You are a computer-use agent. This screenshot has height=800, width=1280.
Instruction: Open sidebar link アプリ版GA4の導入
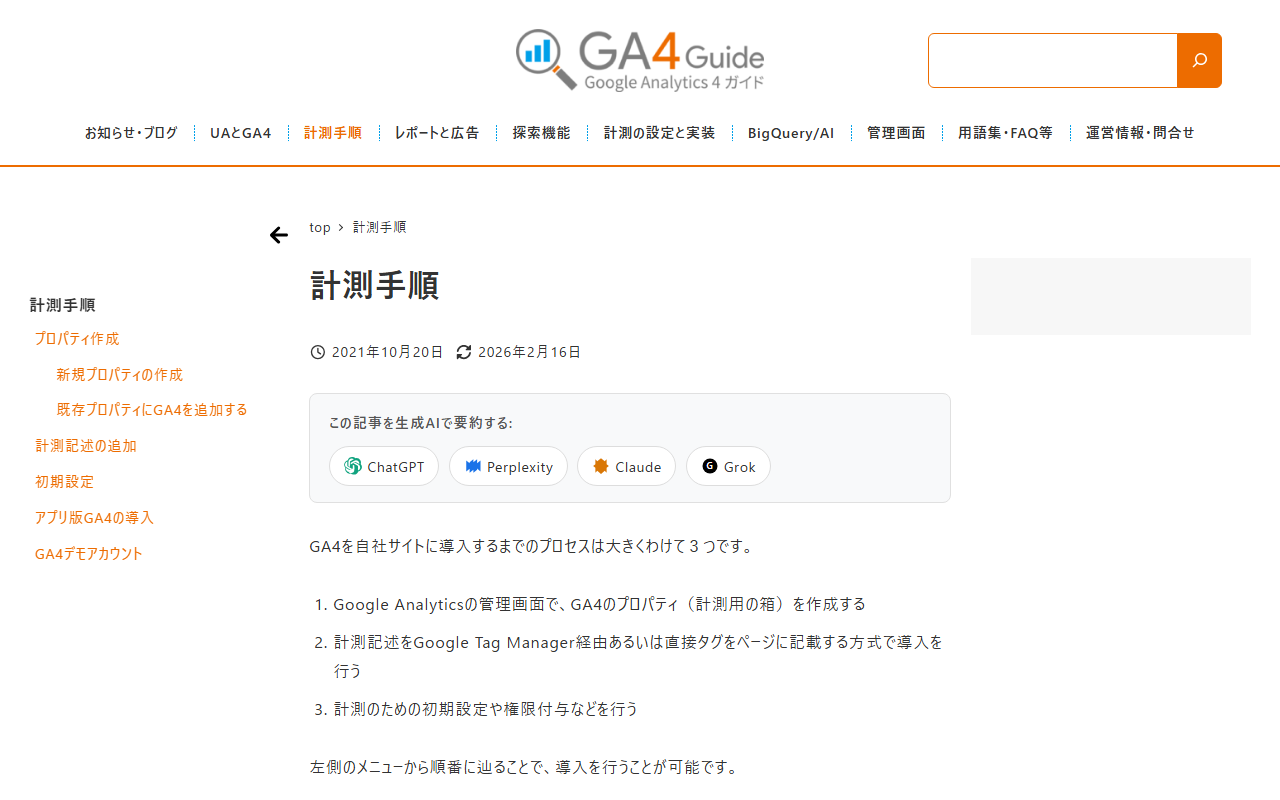point(94,518)
